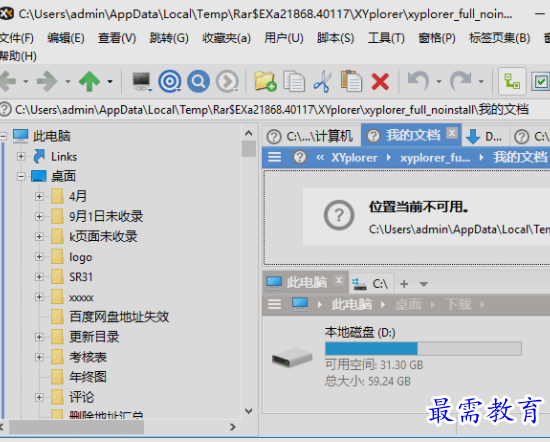The height and width of the screenshot is (442, 550).
Task: Click the D: drive usage bar
Action: (423, 349)
